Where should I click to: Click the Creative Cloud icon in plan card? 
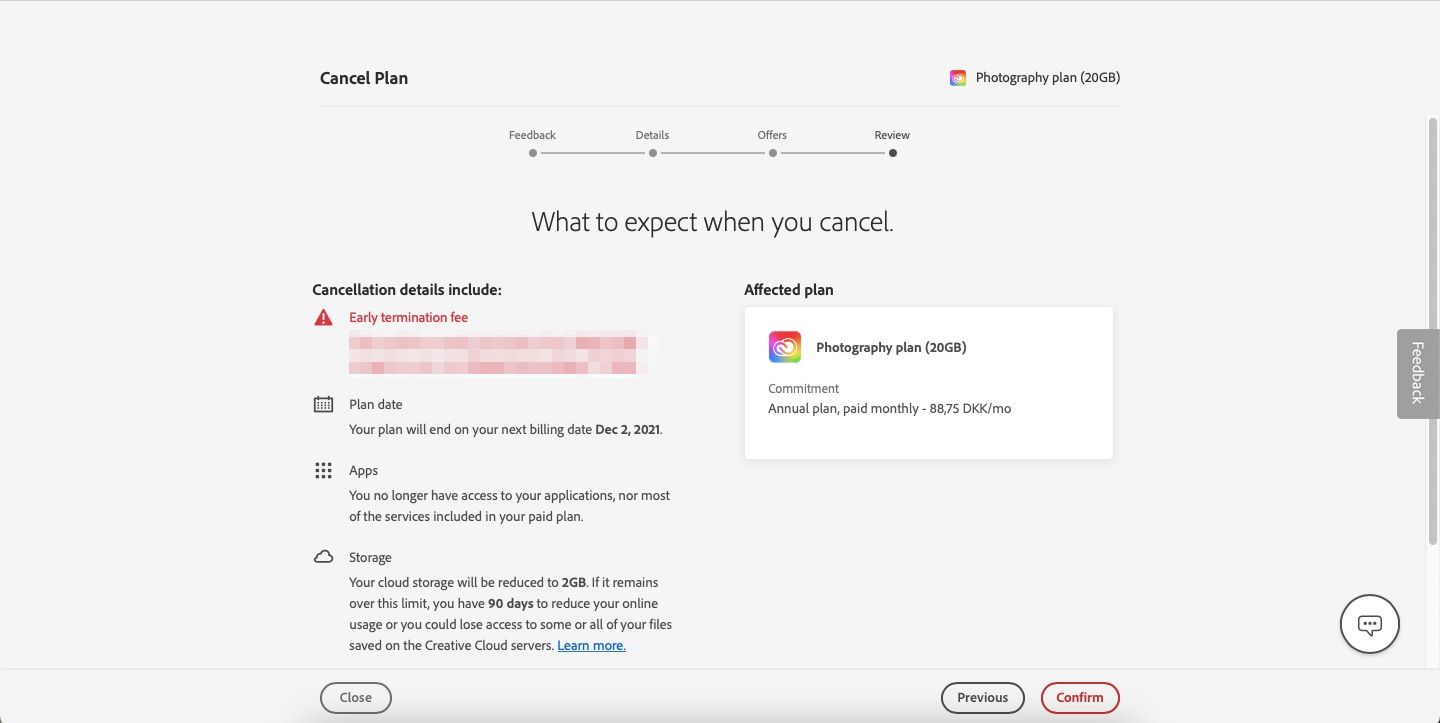[x=785, y=347]
